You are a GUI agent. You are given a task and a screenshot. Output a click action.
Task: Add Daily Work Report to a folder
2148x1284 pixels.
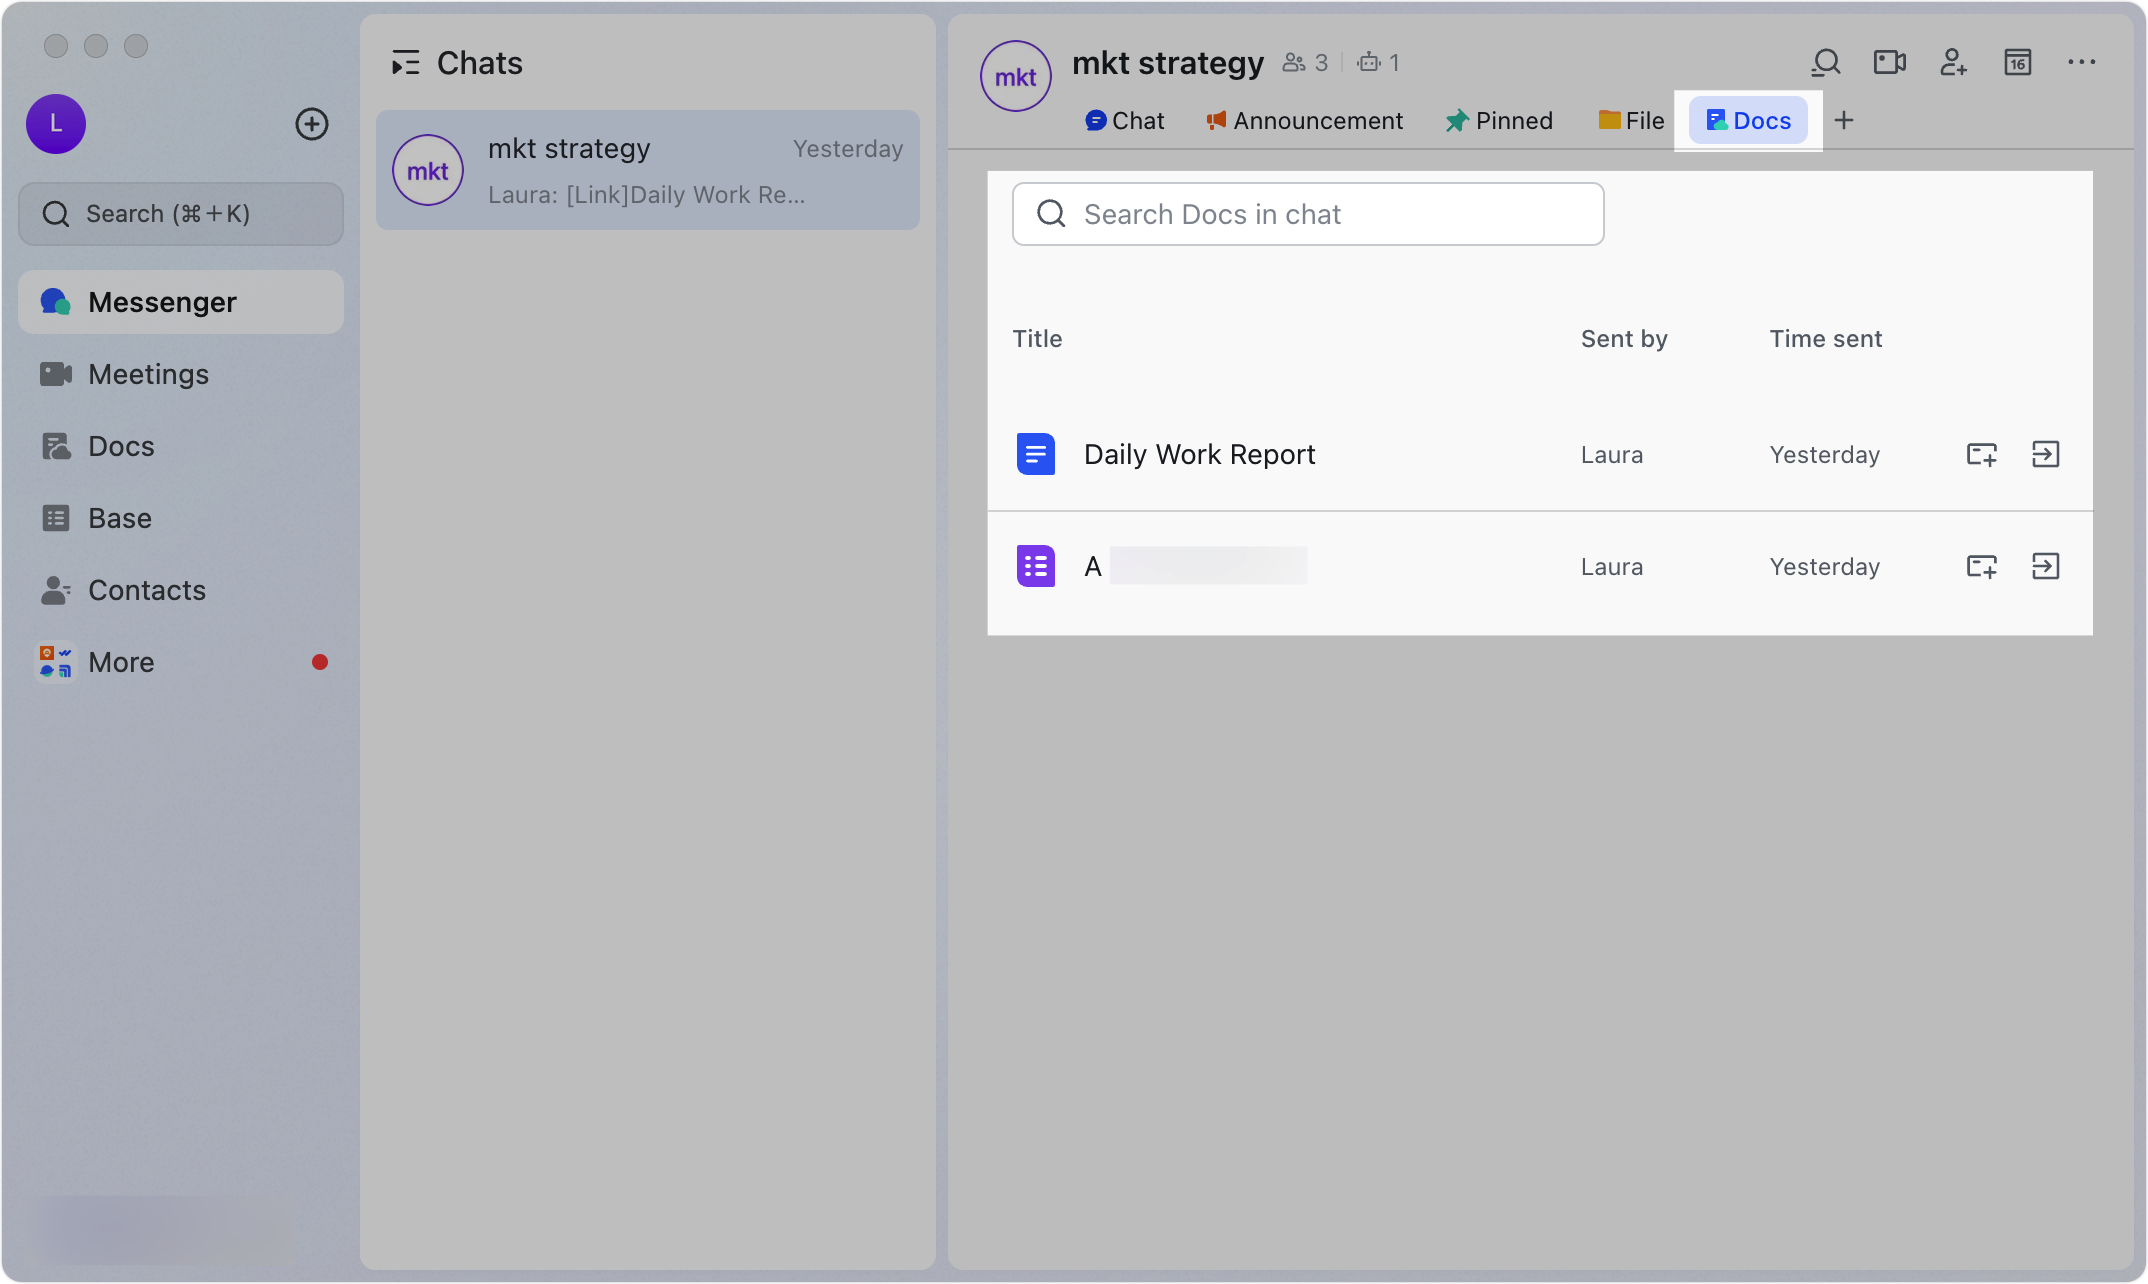pyautogui.click(x=1981, y=454)
